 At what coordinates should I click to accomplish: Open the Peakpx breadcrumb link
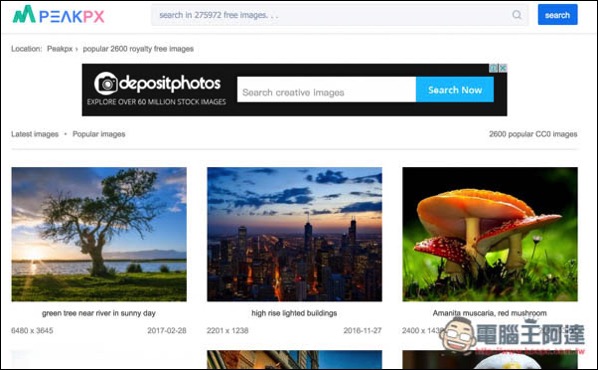pyautogui.click(x=59, y=49)
